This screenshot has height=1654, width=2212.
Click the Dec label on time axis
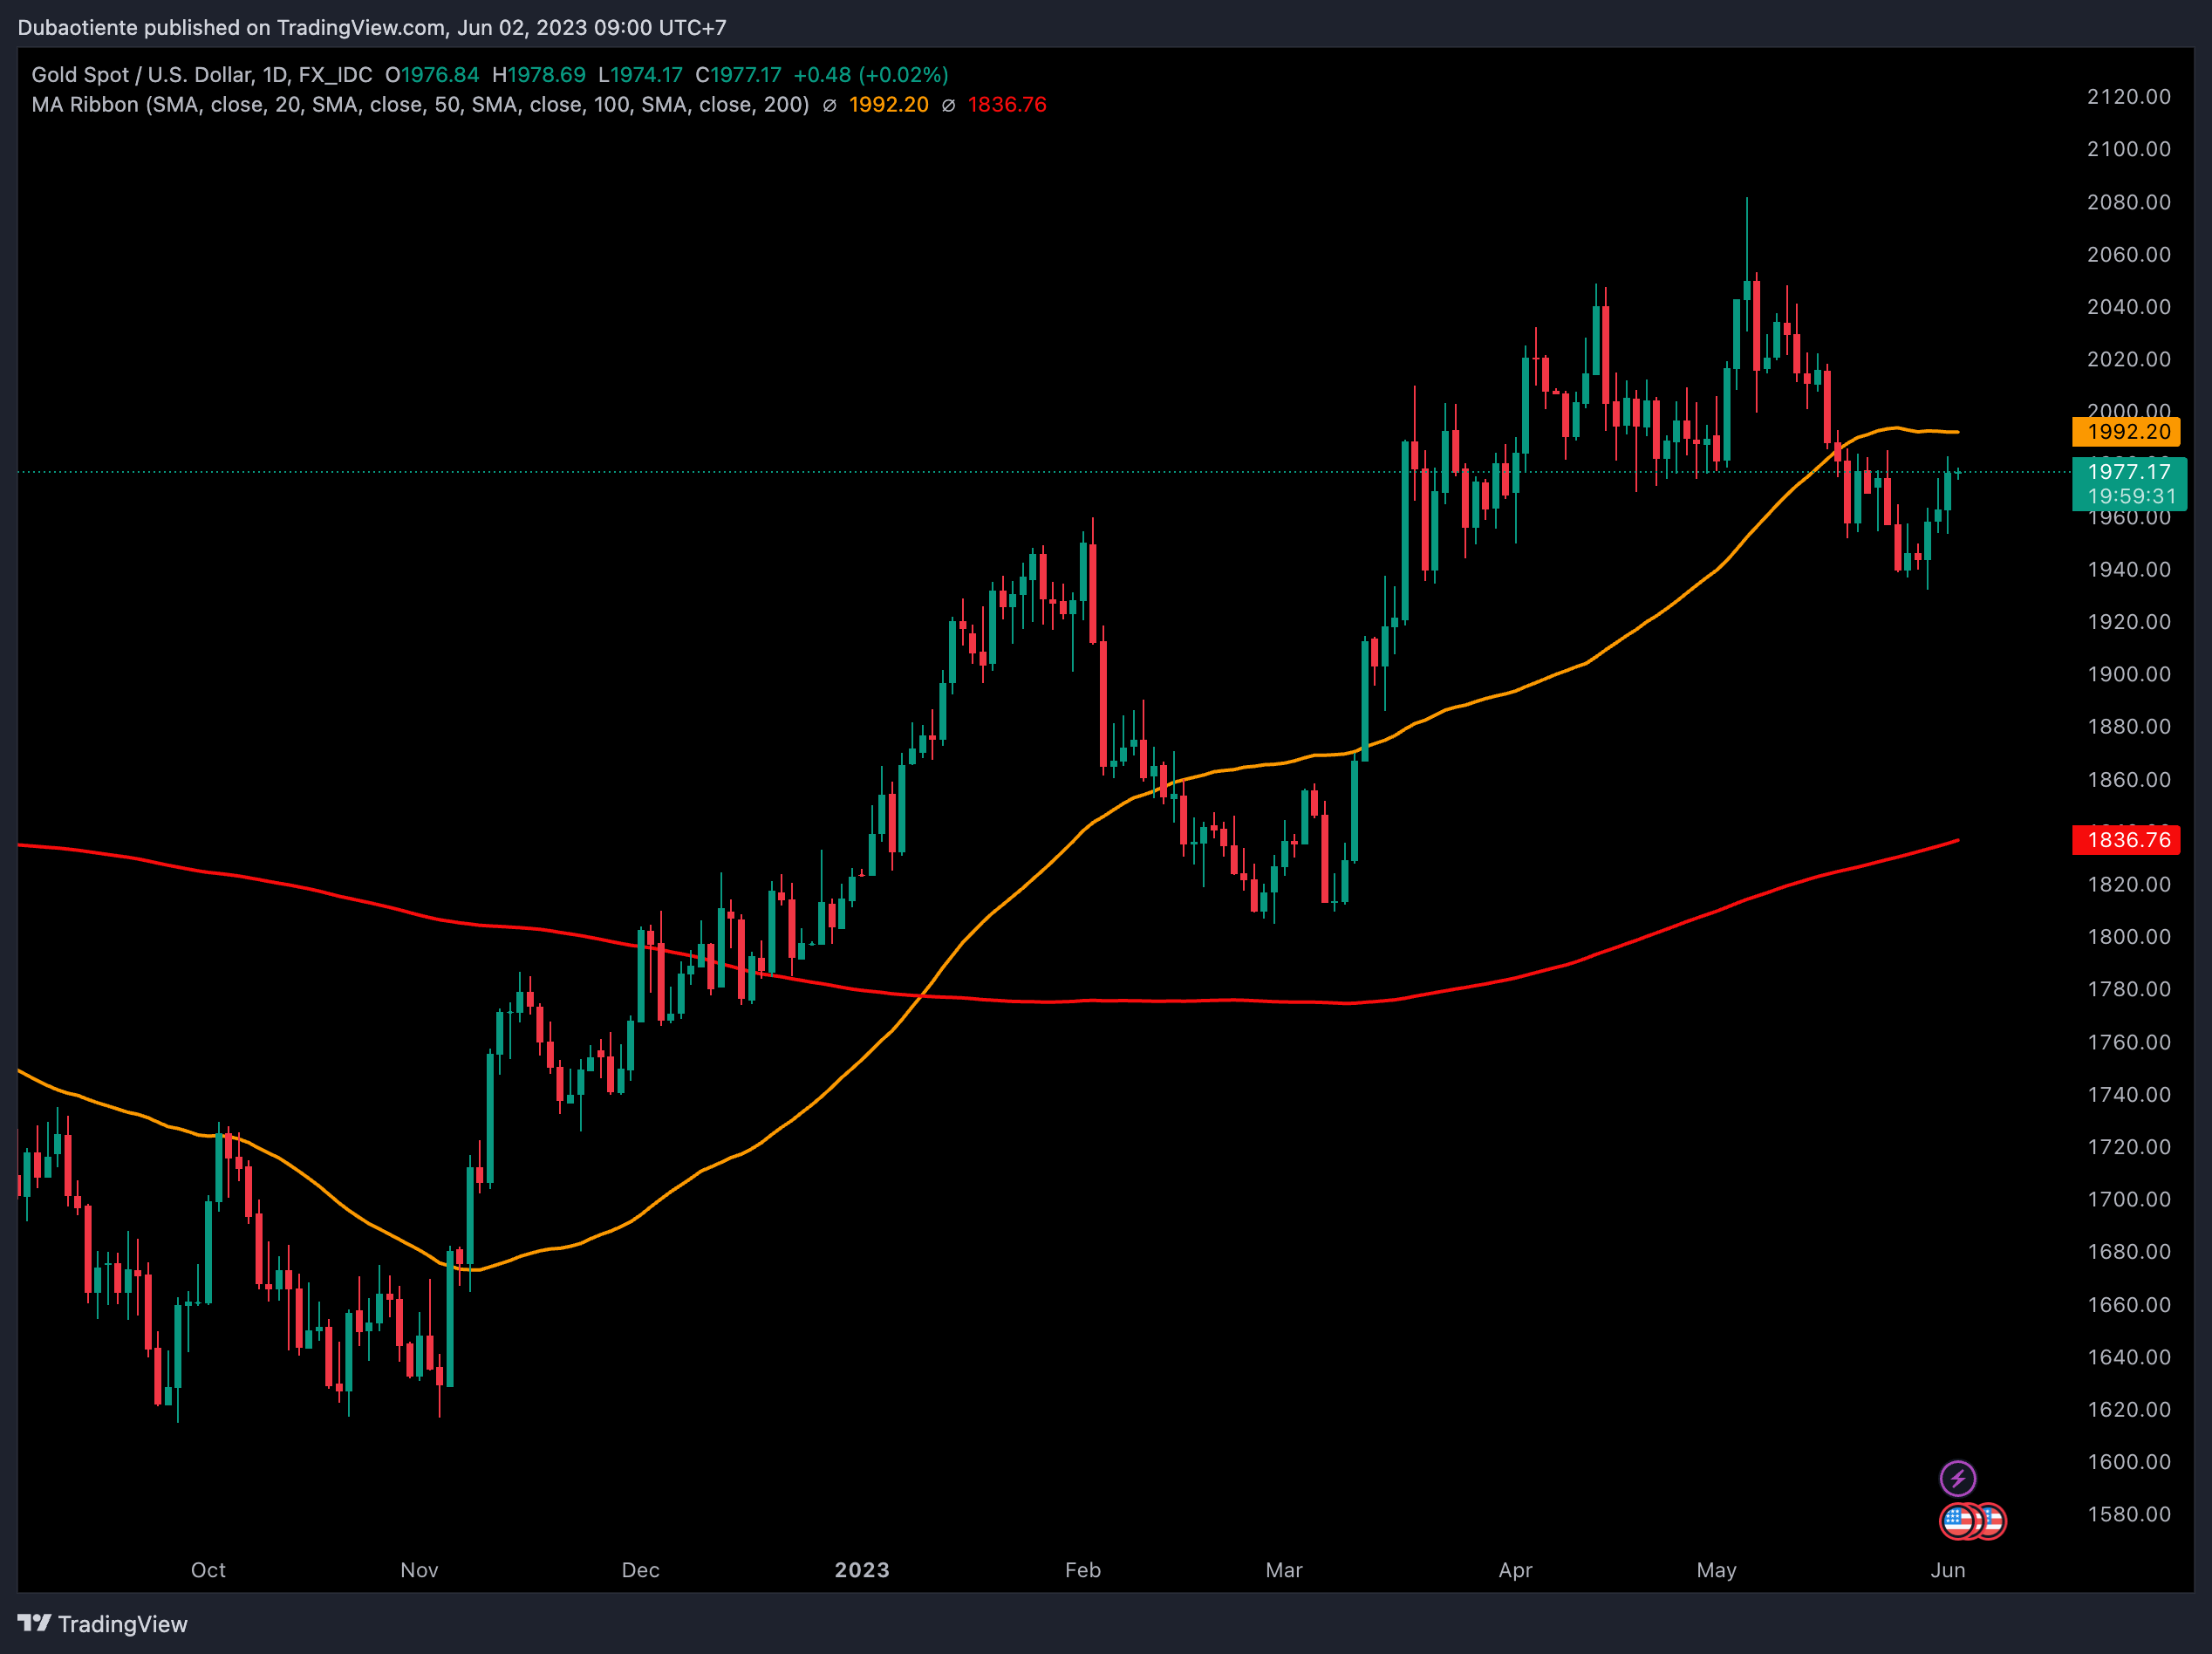(640, 1570)
